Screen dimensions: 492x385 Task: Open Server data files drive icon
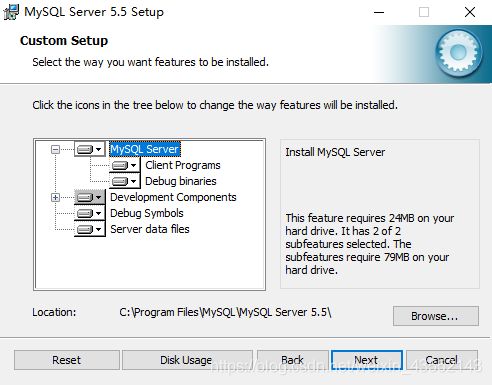pos(89,229)
